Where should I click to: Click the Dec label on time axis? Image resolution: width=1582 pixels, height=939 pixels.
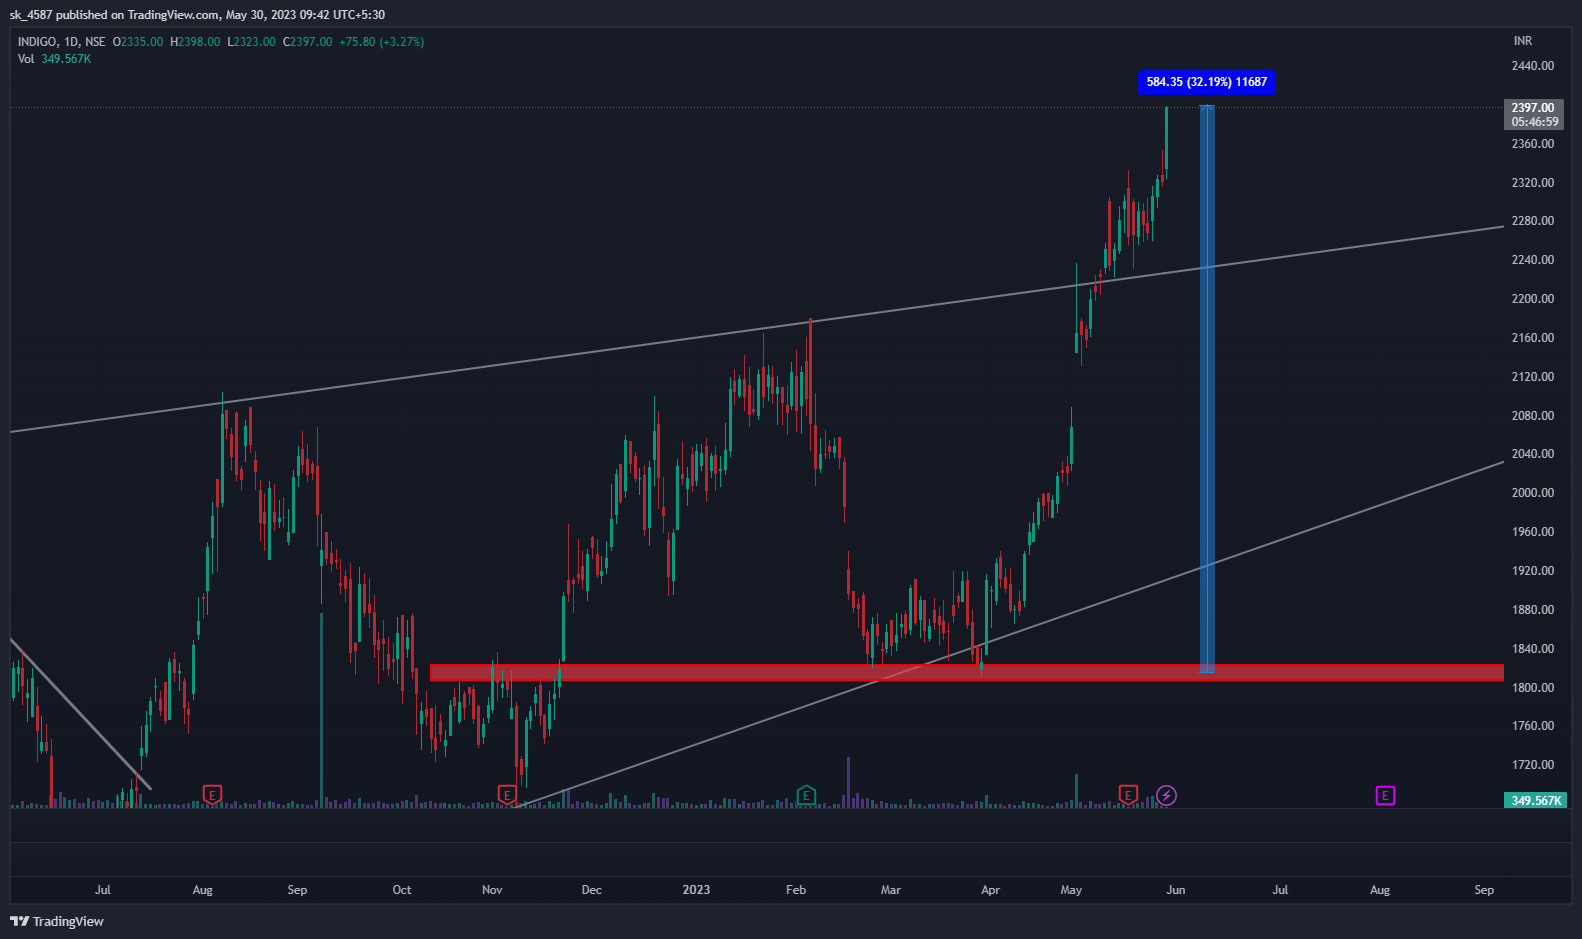[592, 890]
